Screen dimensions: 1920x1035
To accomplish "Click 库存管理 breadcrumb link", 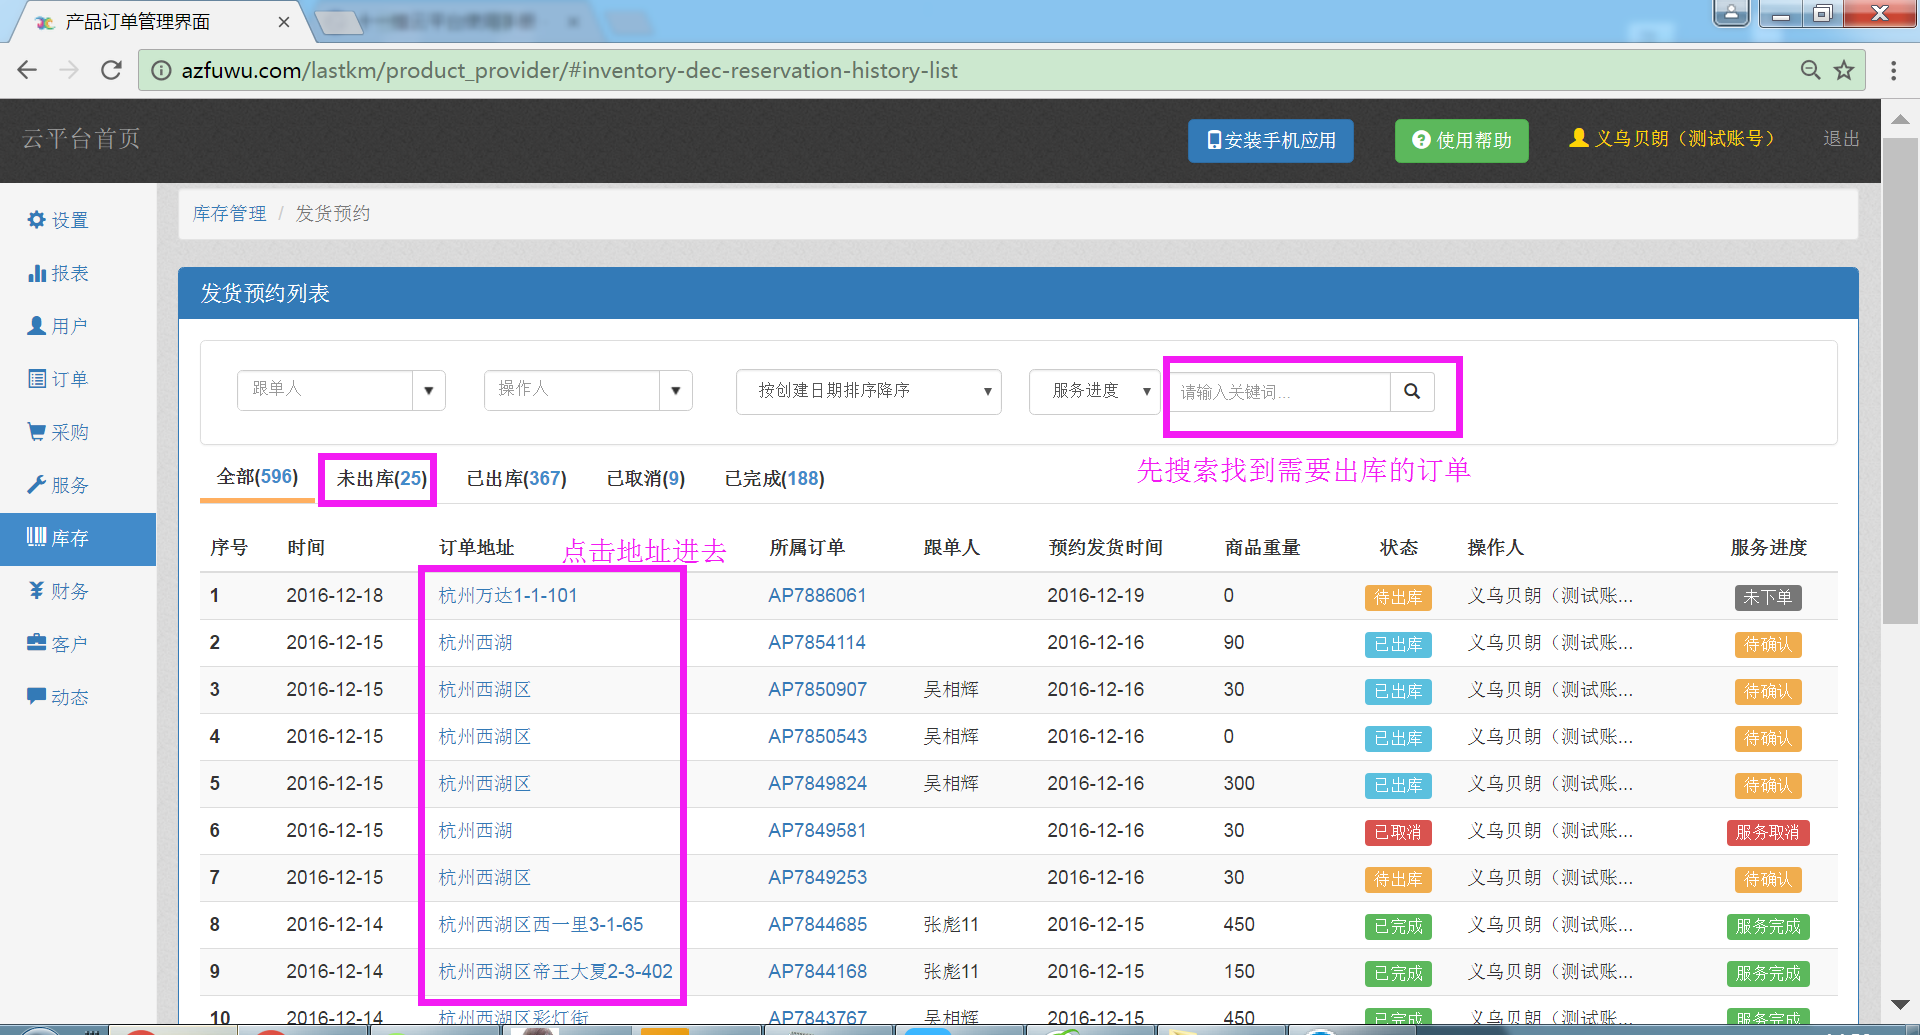I will click(230, 213).
